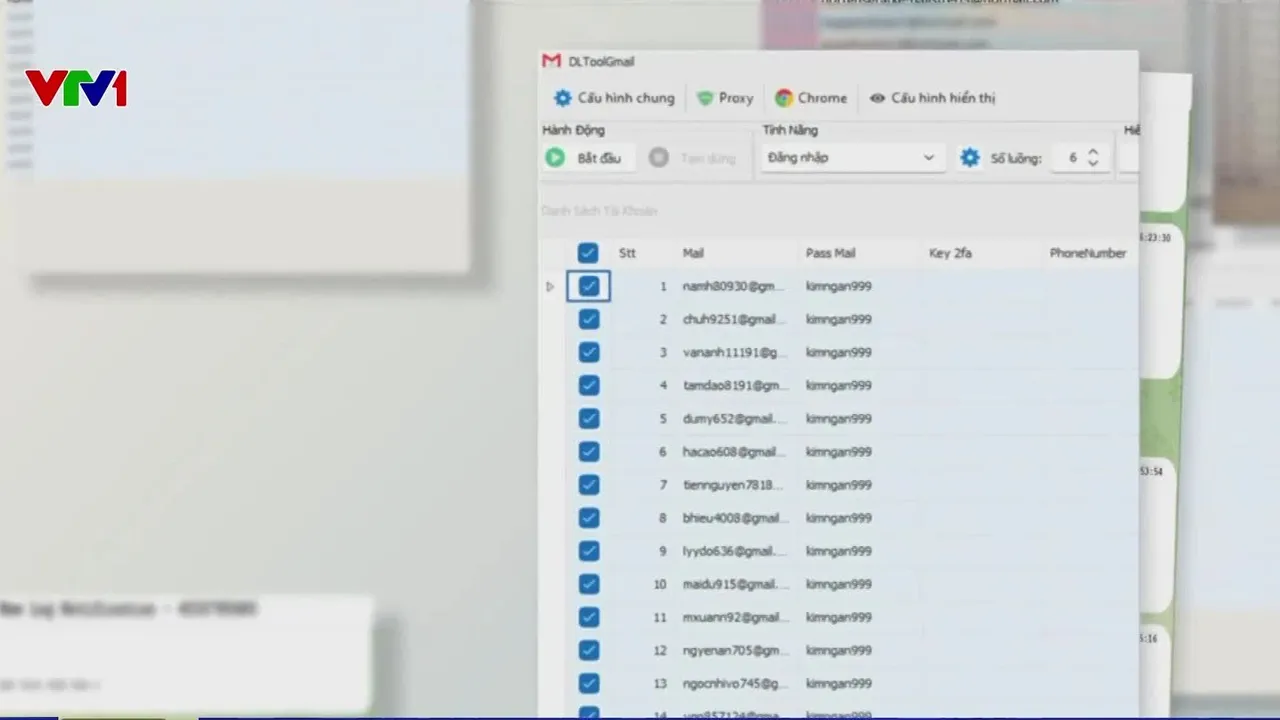Viewport: 1280px width, 720px height.
Task: Click the blue gear beside Số luồng
Action: 969,158
